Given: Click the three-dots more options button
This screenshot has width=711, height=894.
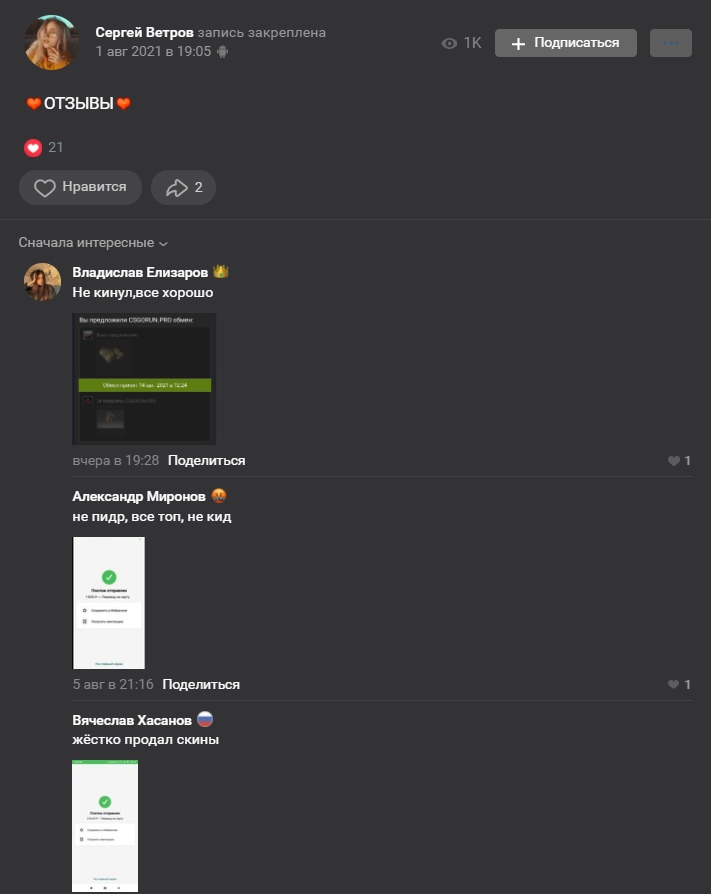Looking at the screenshot, I should click(671, 43).
